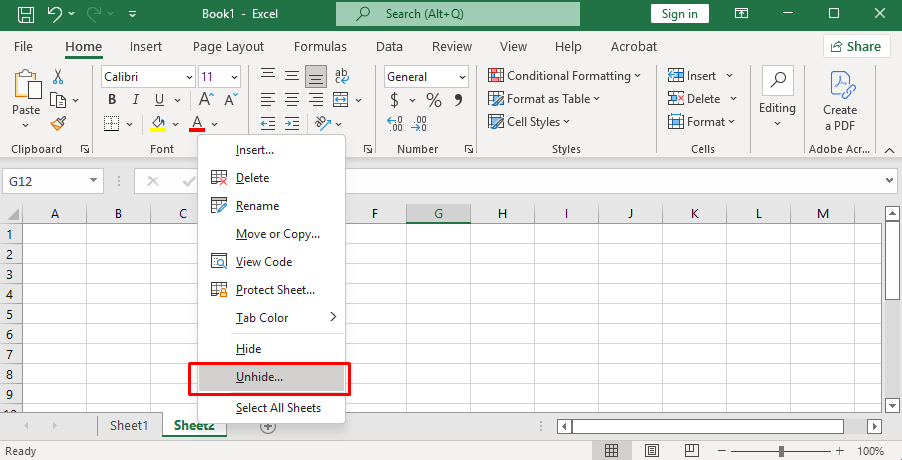
Task: Expand the General number format dropdown
Action: pos(426,77)
